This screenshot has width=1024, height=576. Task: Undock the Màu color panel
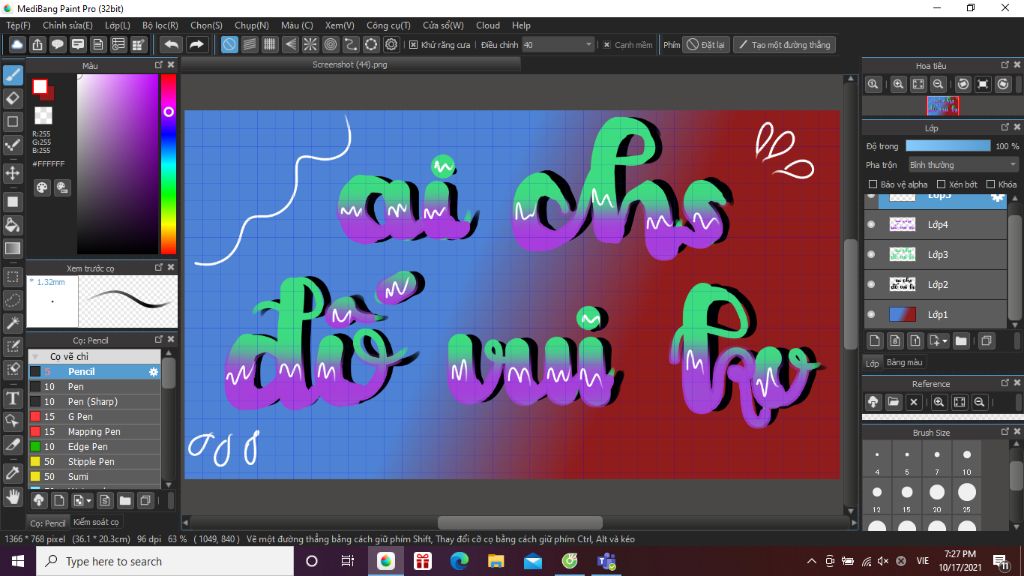point(159,65)
